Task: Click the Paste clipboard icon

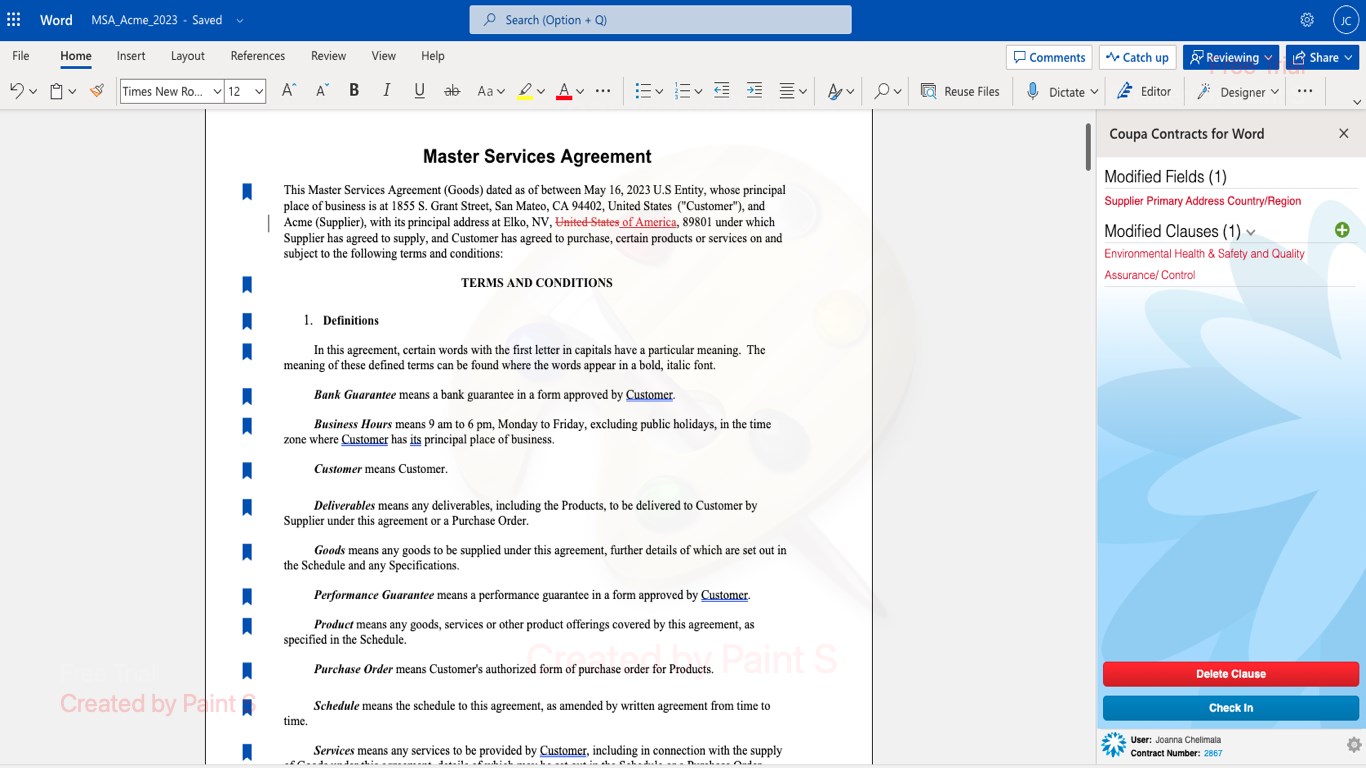Action: click(57, 91)
